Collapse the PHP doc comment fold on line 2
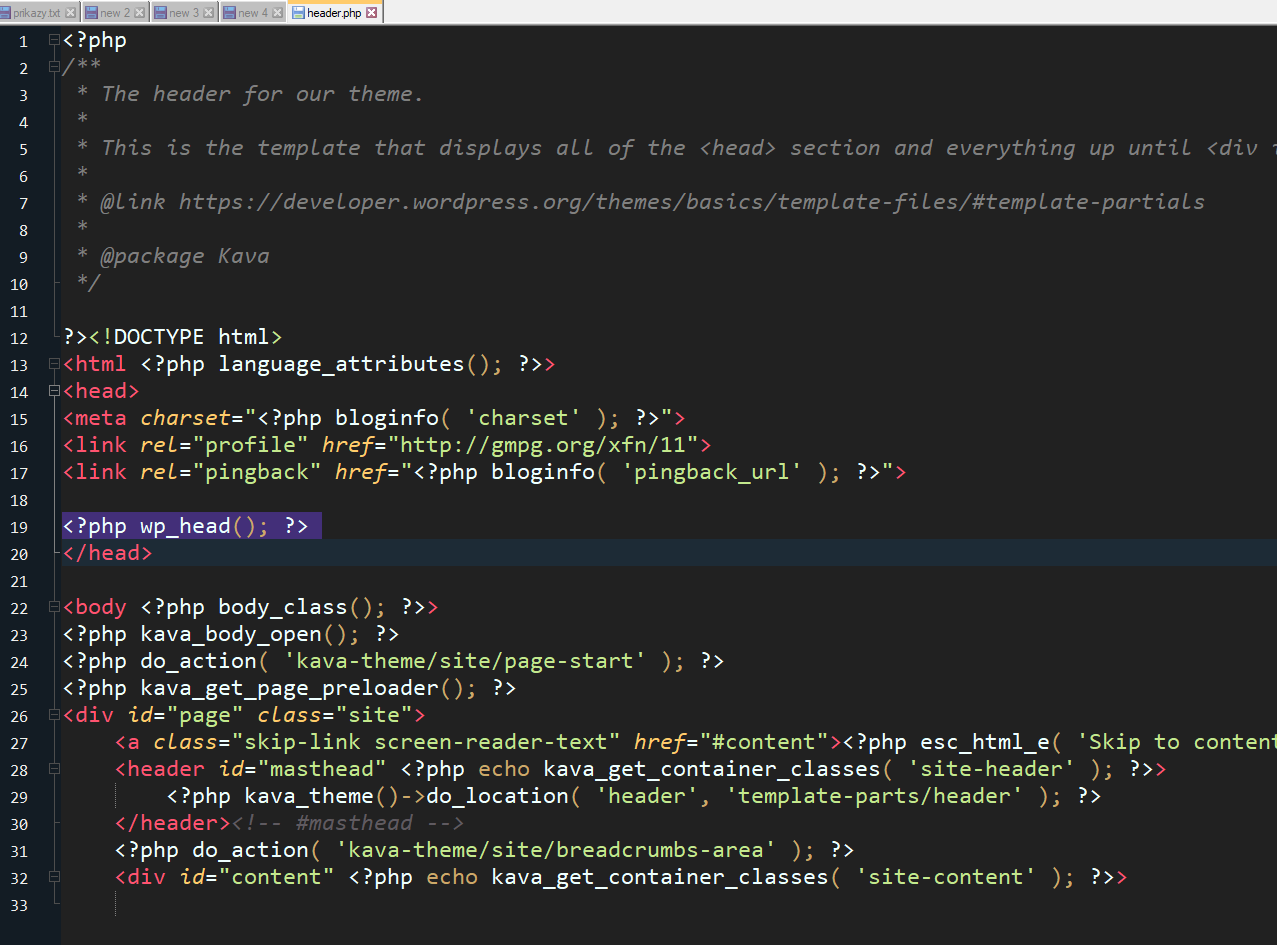The width and height of the screenshot is (1277, 945). (x=54, y=68)
